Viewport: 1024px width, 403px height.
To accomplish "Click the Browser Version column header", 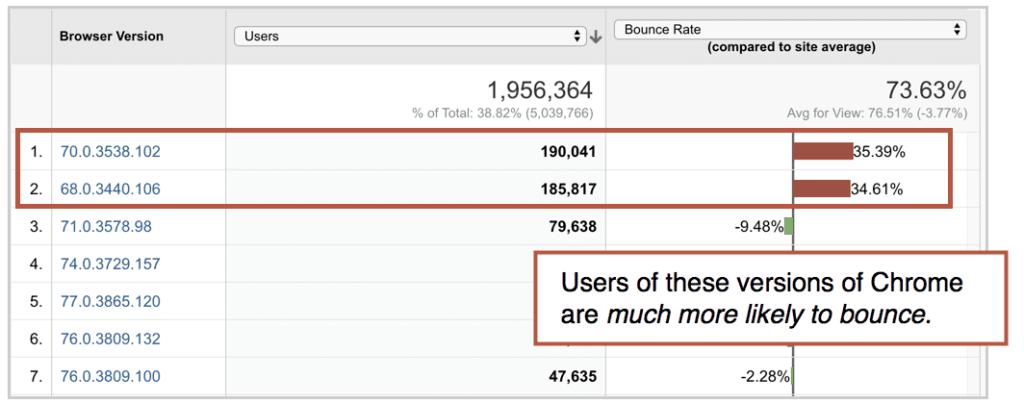I will tap(111, 36).
